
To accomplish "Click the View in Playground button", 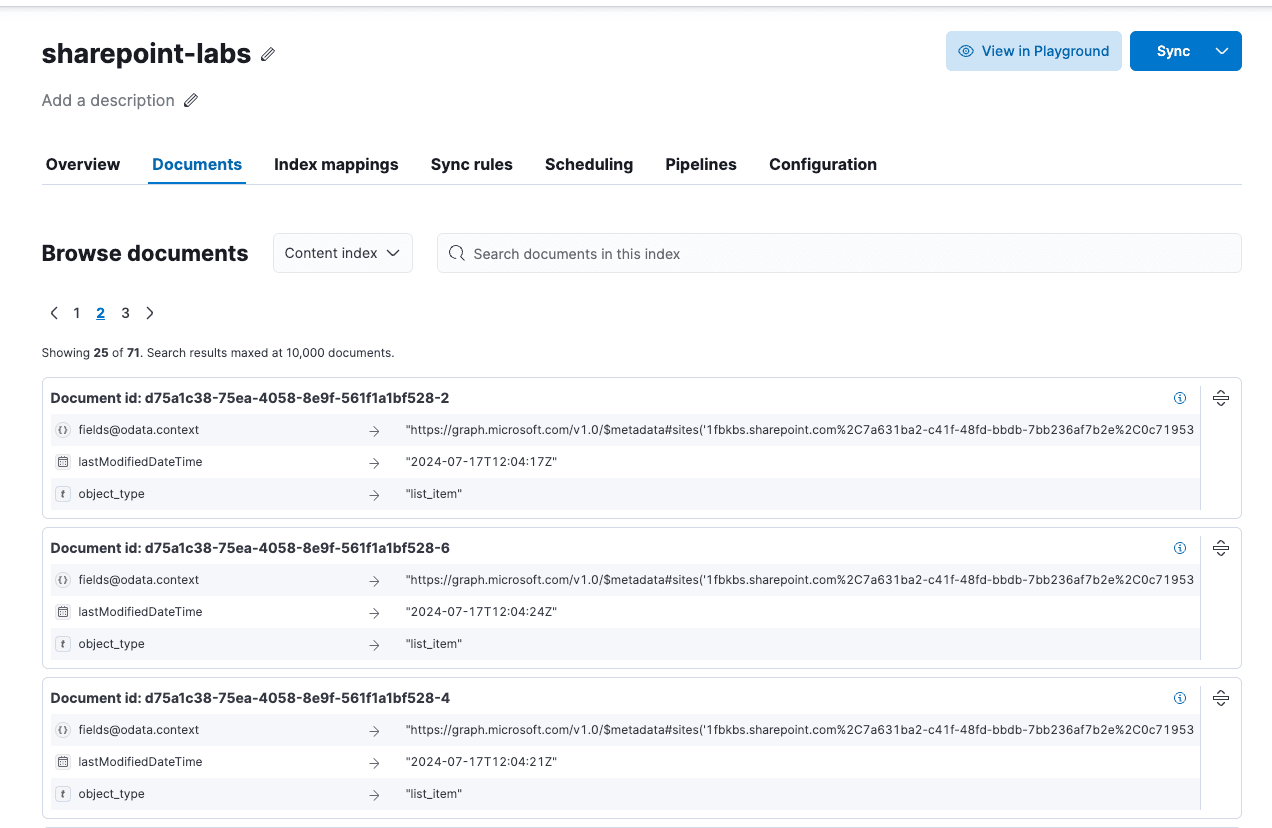I will [1033, 50].
